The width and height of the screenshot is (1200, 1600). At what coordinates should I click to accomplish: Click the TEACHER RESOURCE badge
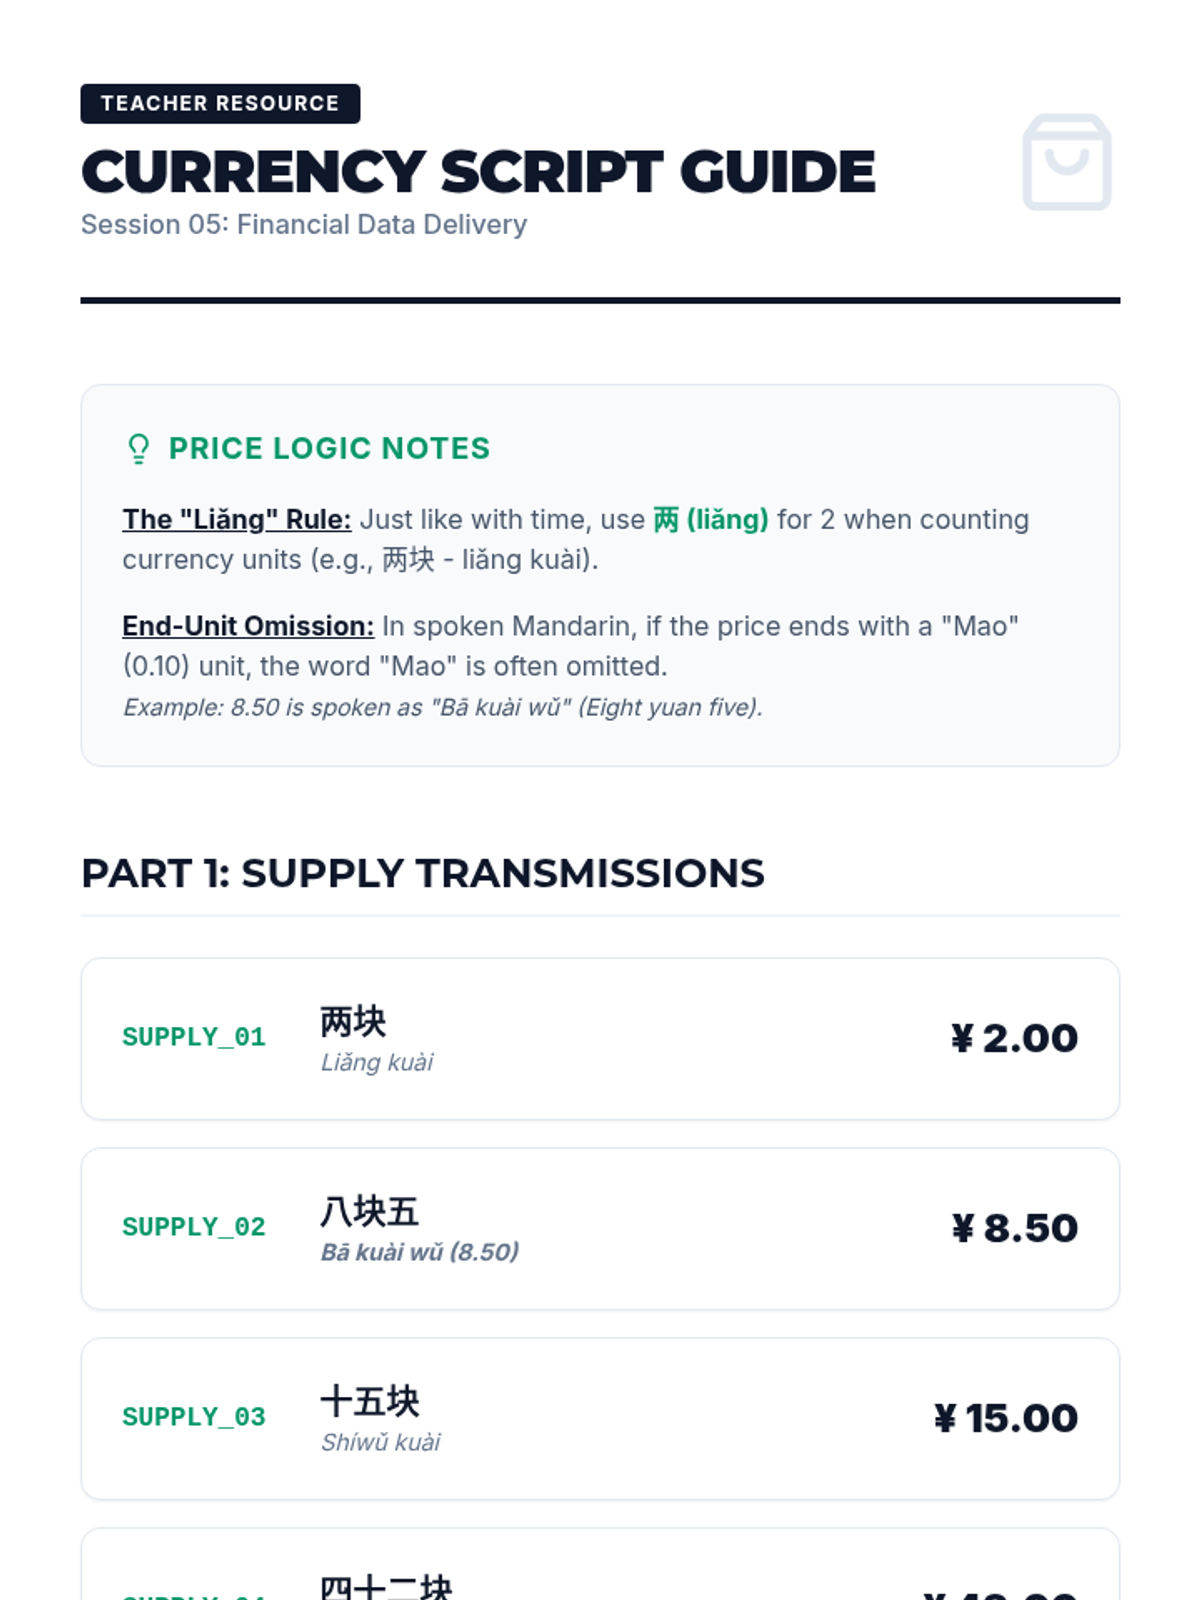(x=220, y=103)
